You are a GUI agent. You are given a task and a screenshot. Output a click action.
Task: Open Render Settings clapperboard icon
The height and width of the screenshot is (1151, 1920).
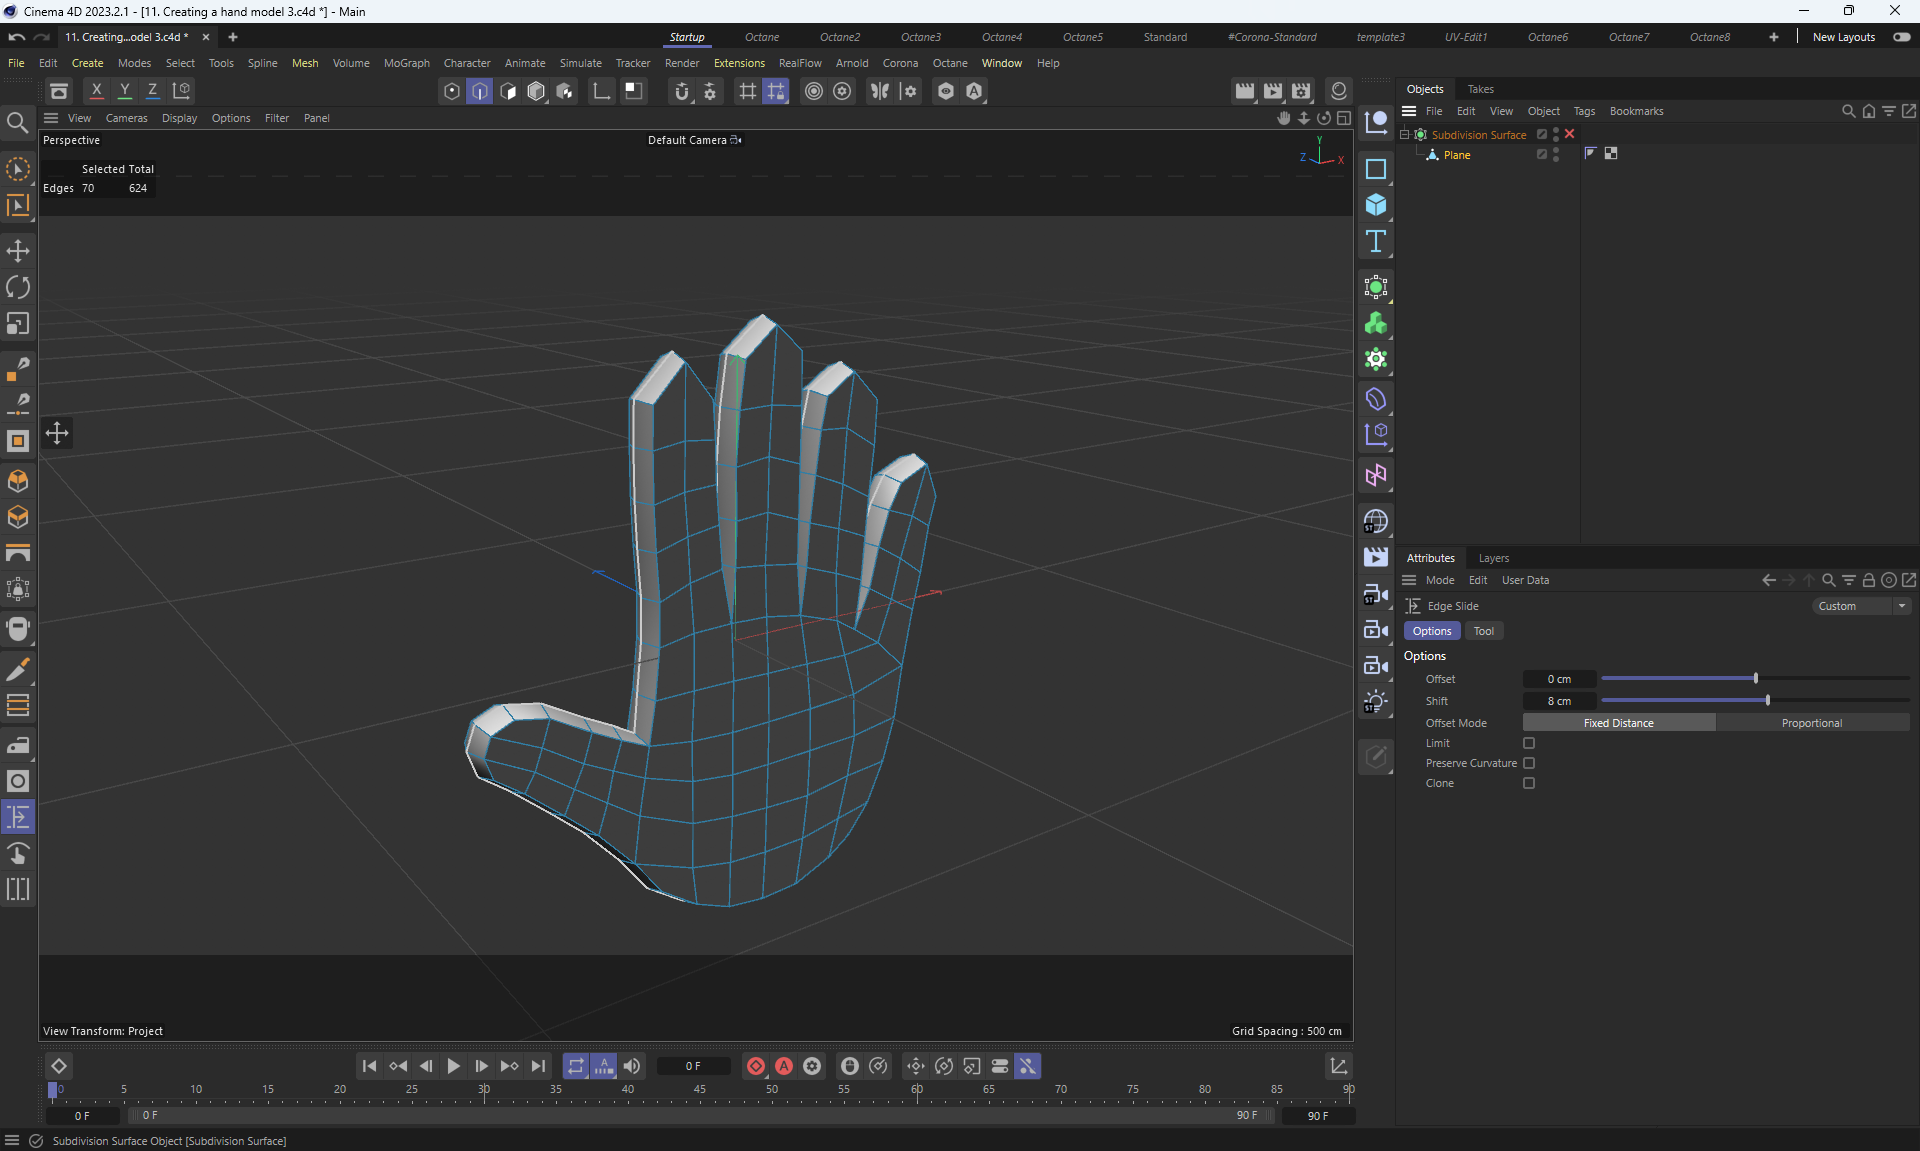pyautogui.click(x=1301, y=91)
